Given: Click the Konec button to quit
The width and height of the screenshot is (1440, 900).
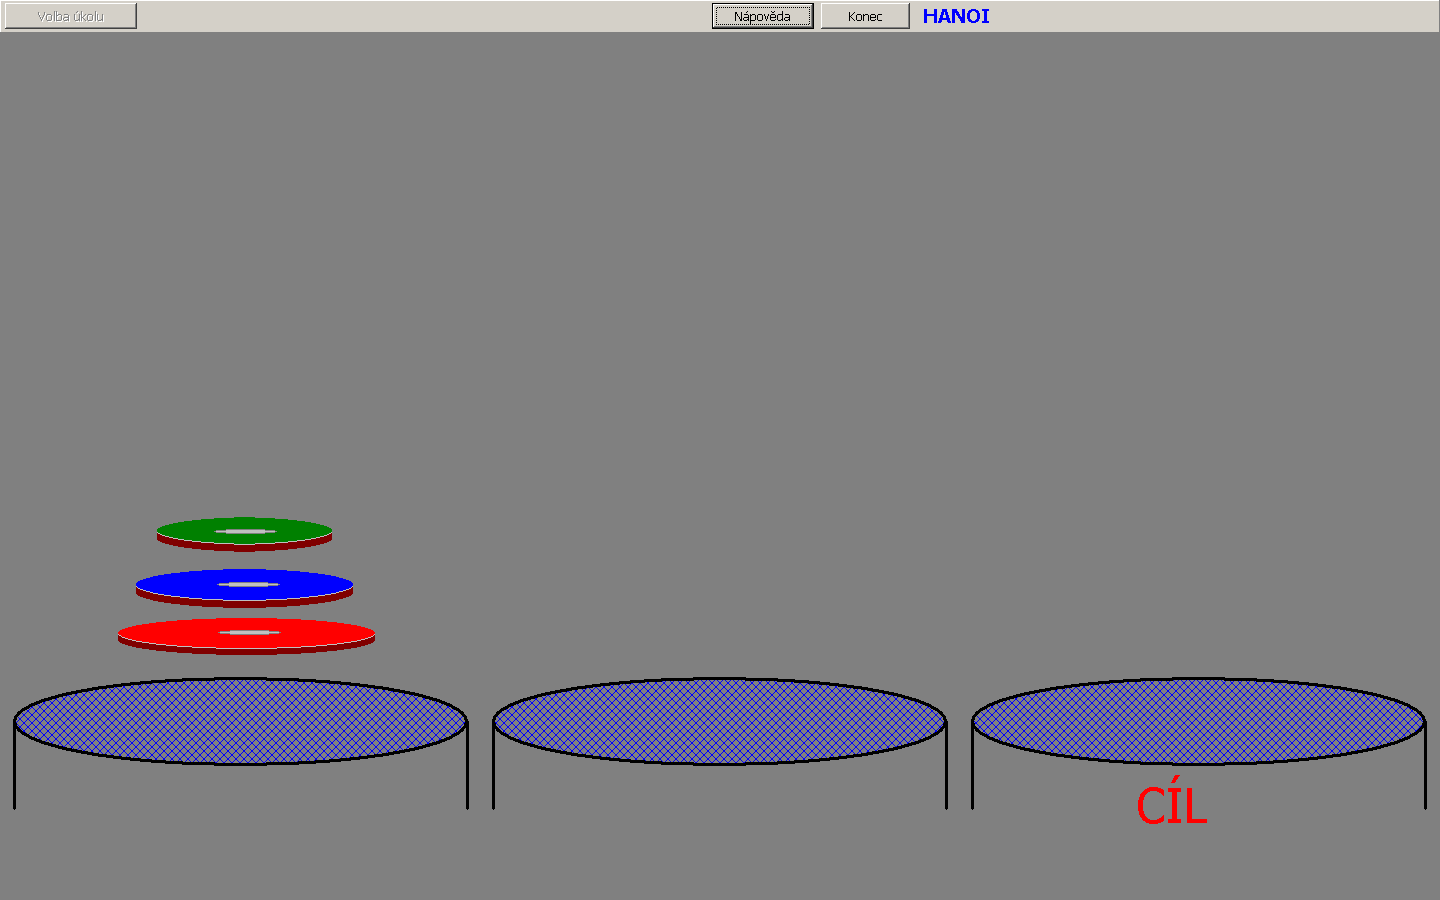Looking at the screenshot, I should click(x=865, y=16).
